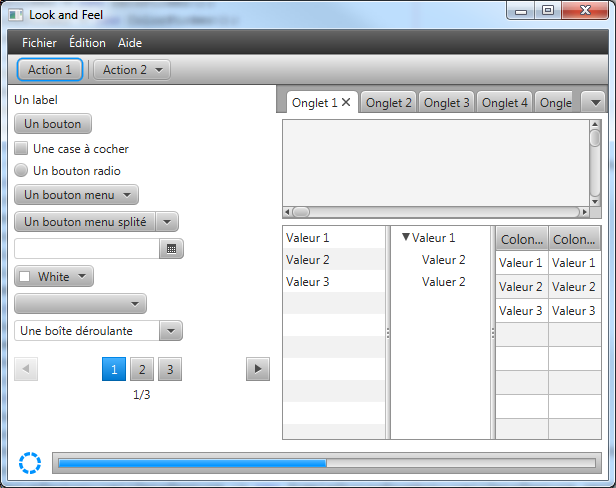Go to previous page with left arrow
The height and width of the screenshot is (488, 616).
(26, 369)
